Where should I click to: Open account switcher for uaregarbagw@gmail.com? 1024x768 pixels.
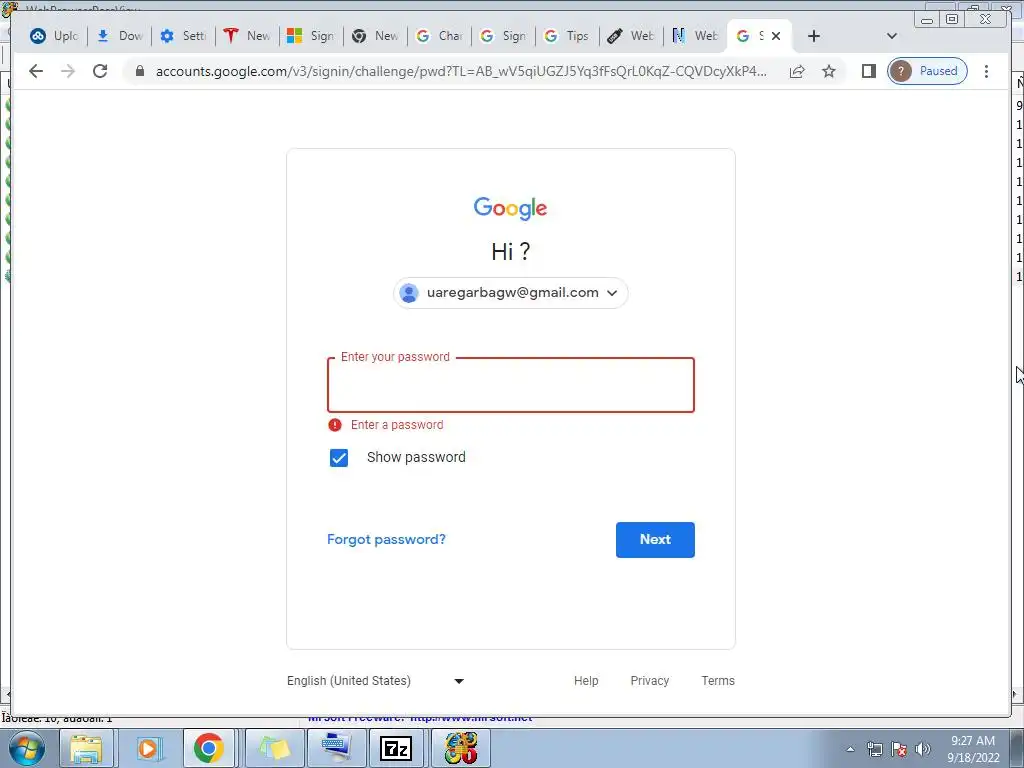(511, 293)
